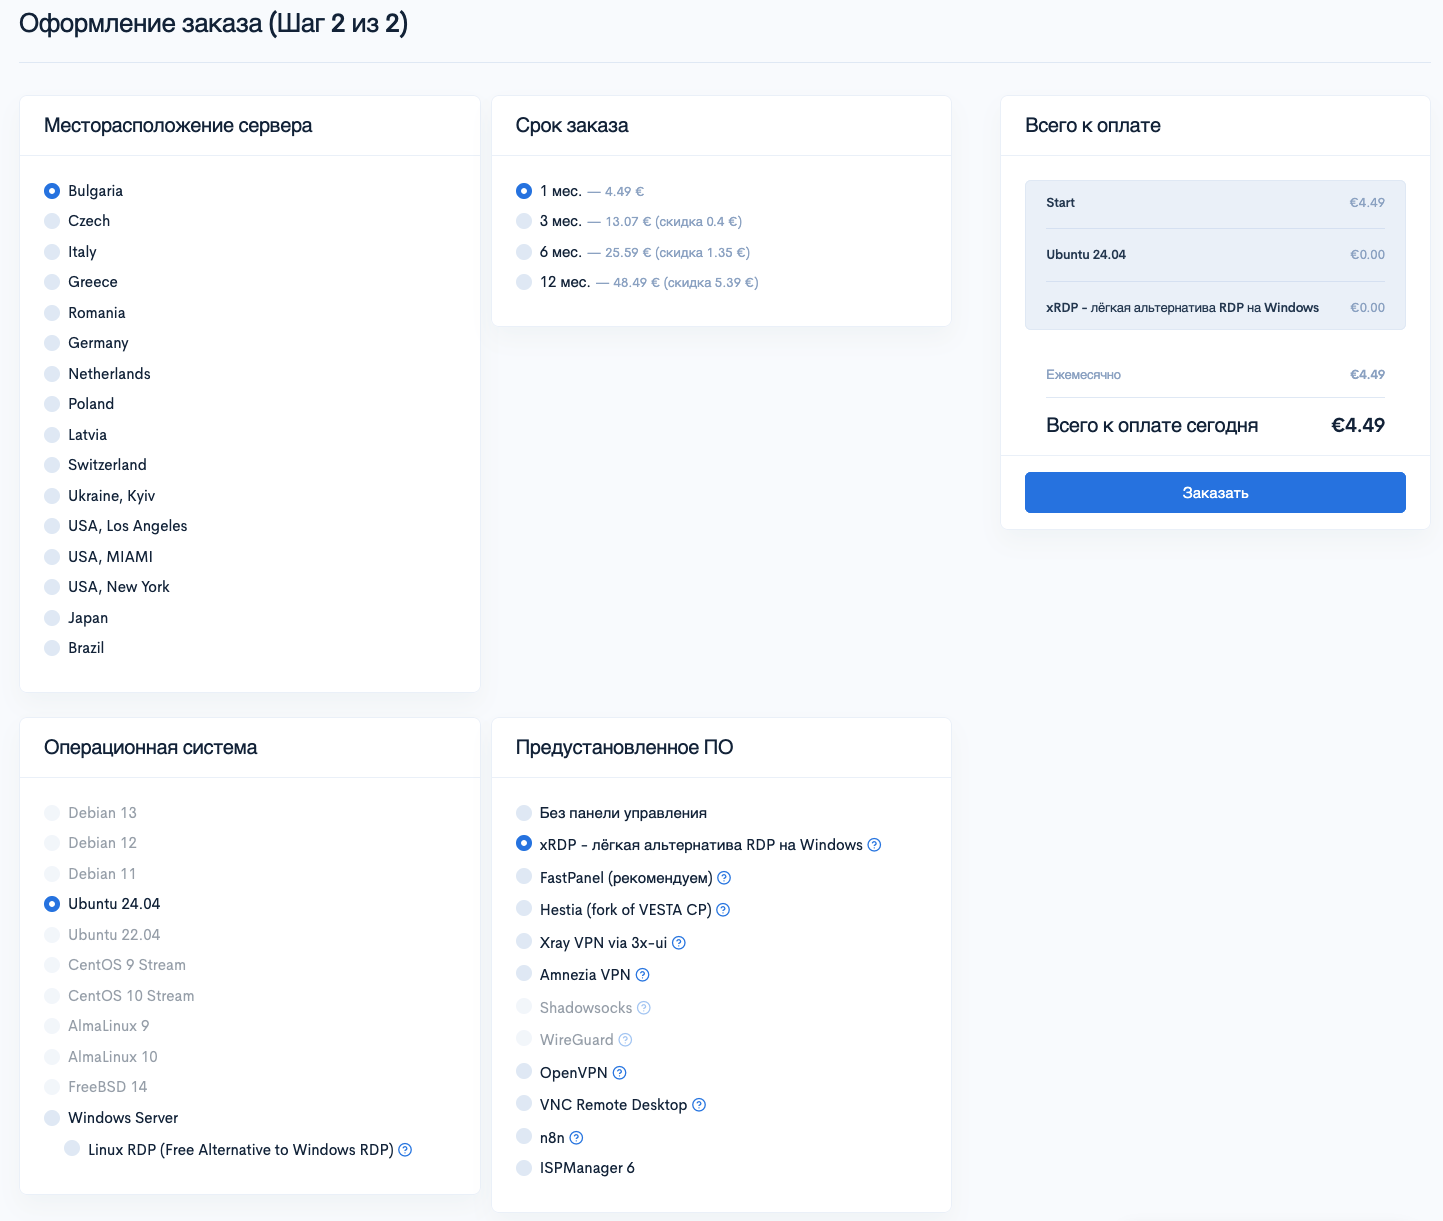Choose Switzerland as server location
The height and width of the screenshot is (1221, 1443).
pos(52,465)
